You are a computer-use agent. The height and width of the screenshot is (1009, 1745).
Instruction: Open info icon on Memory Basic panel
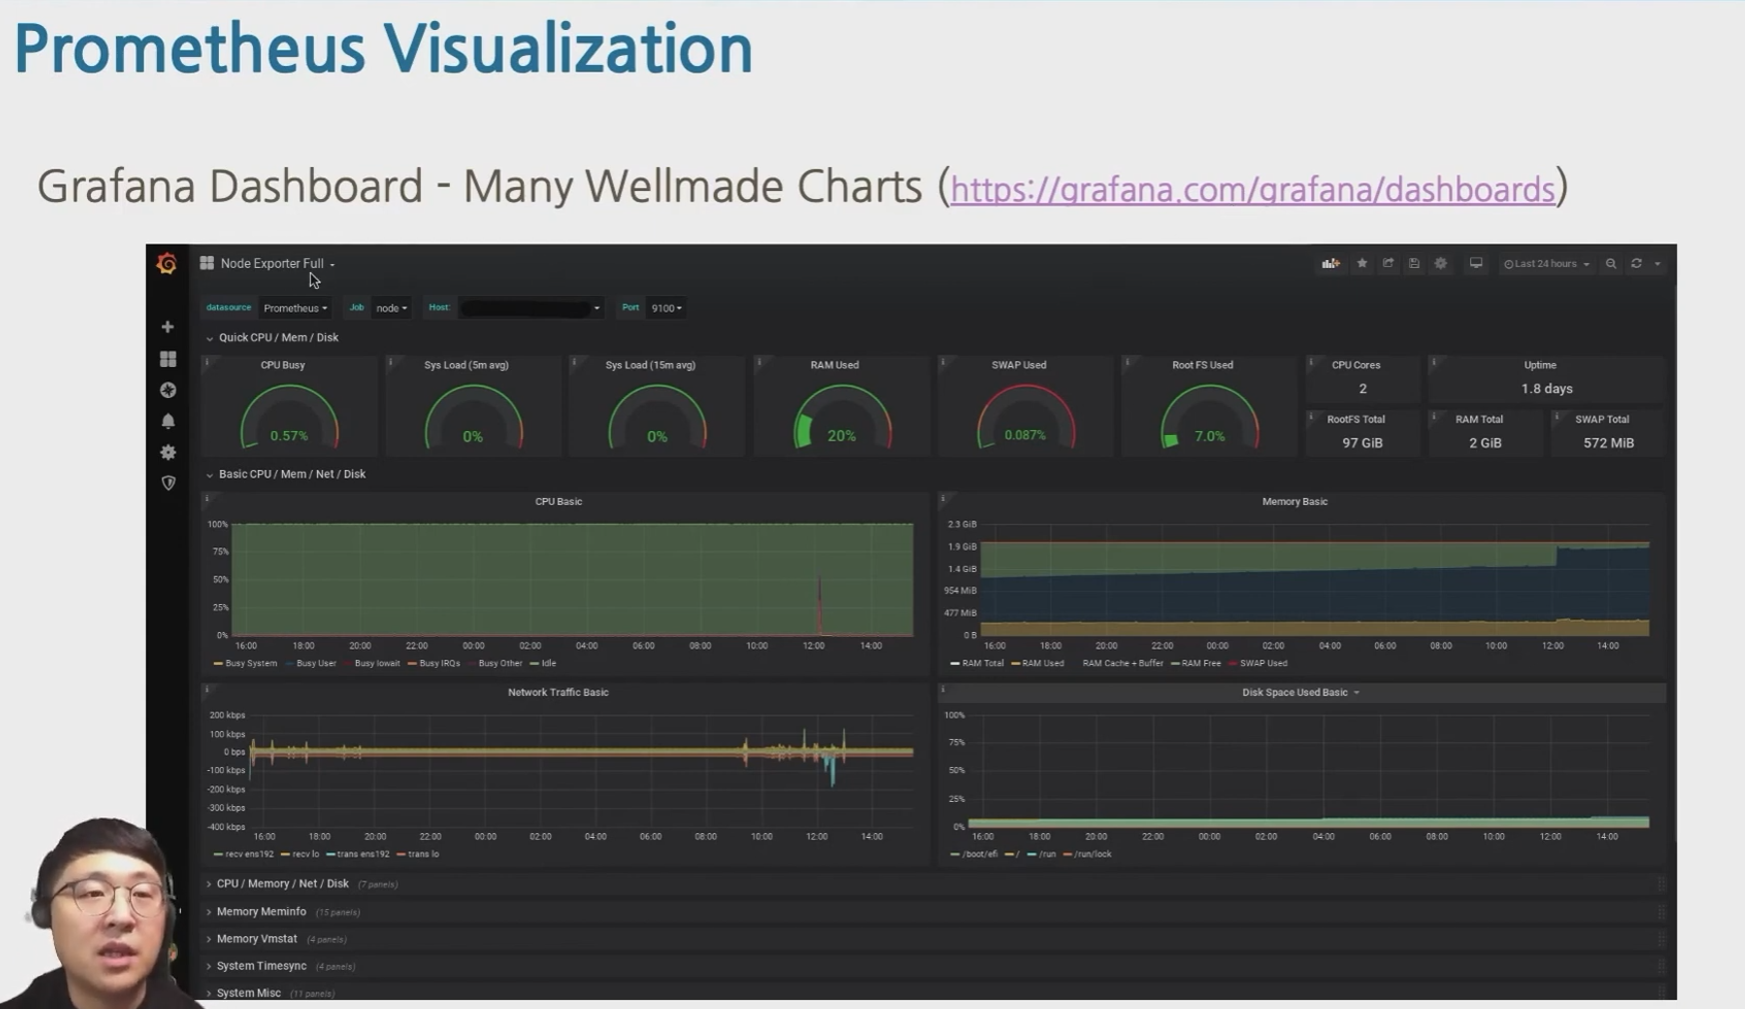point(943,498)
